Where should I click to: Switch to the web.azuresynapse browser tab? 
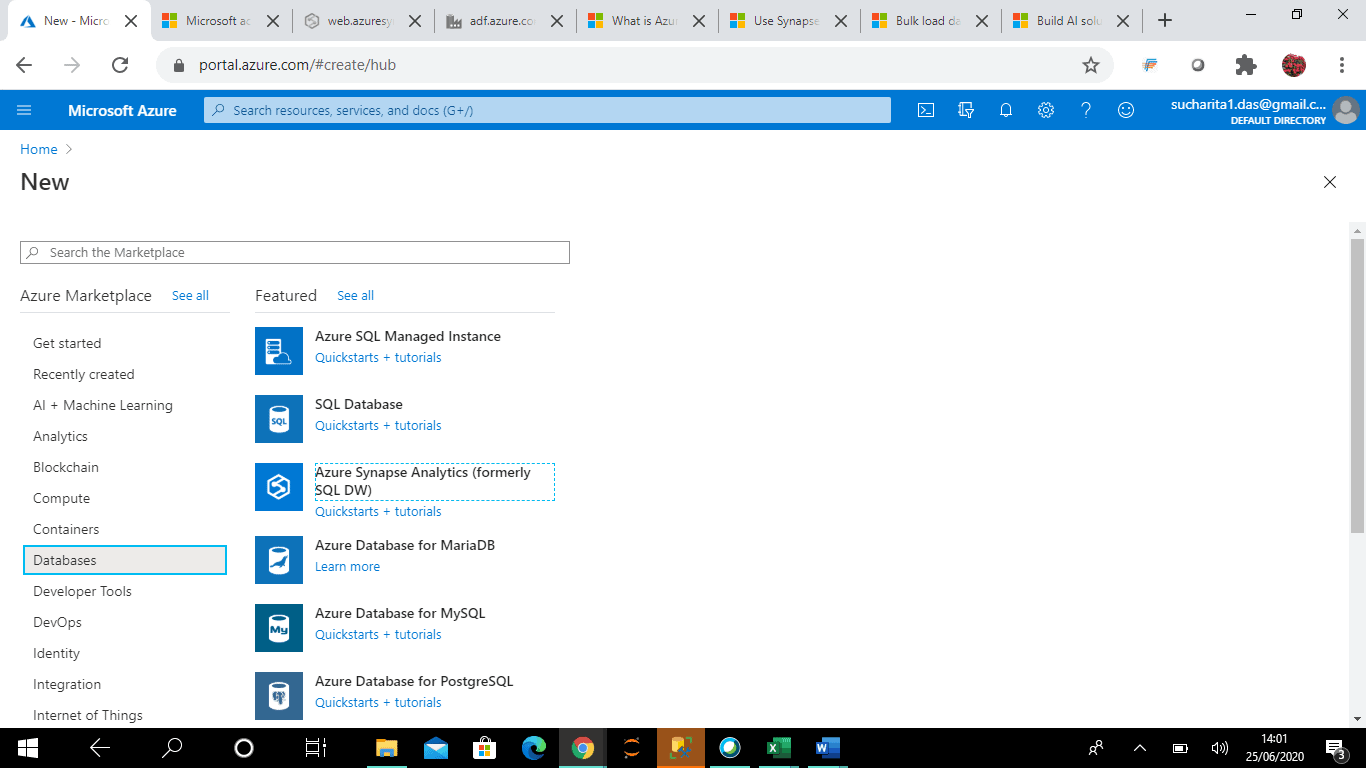(x=364, y=20)
